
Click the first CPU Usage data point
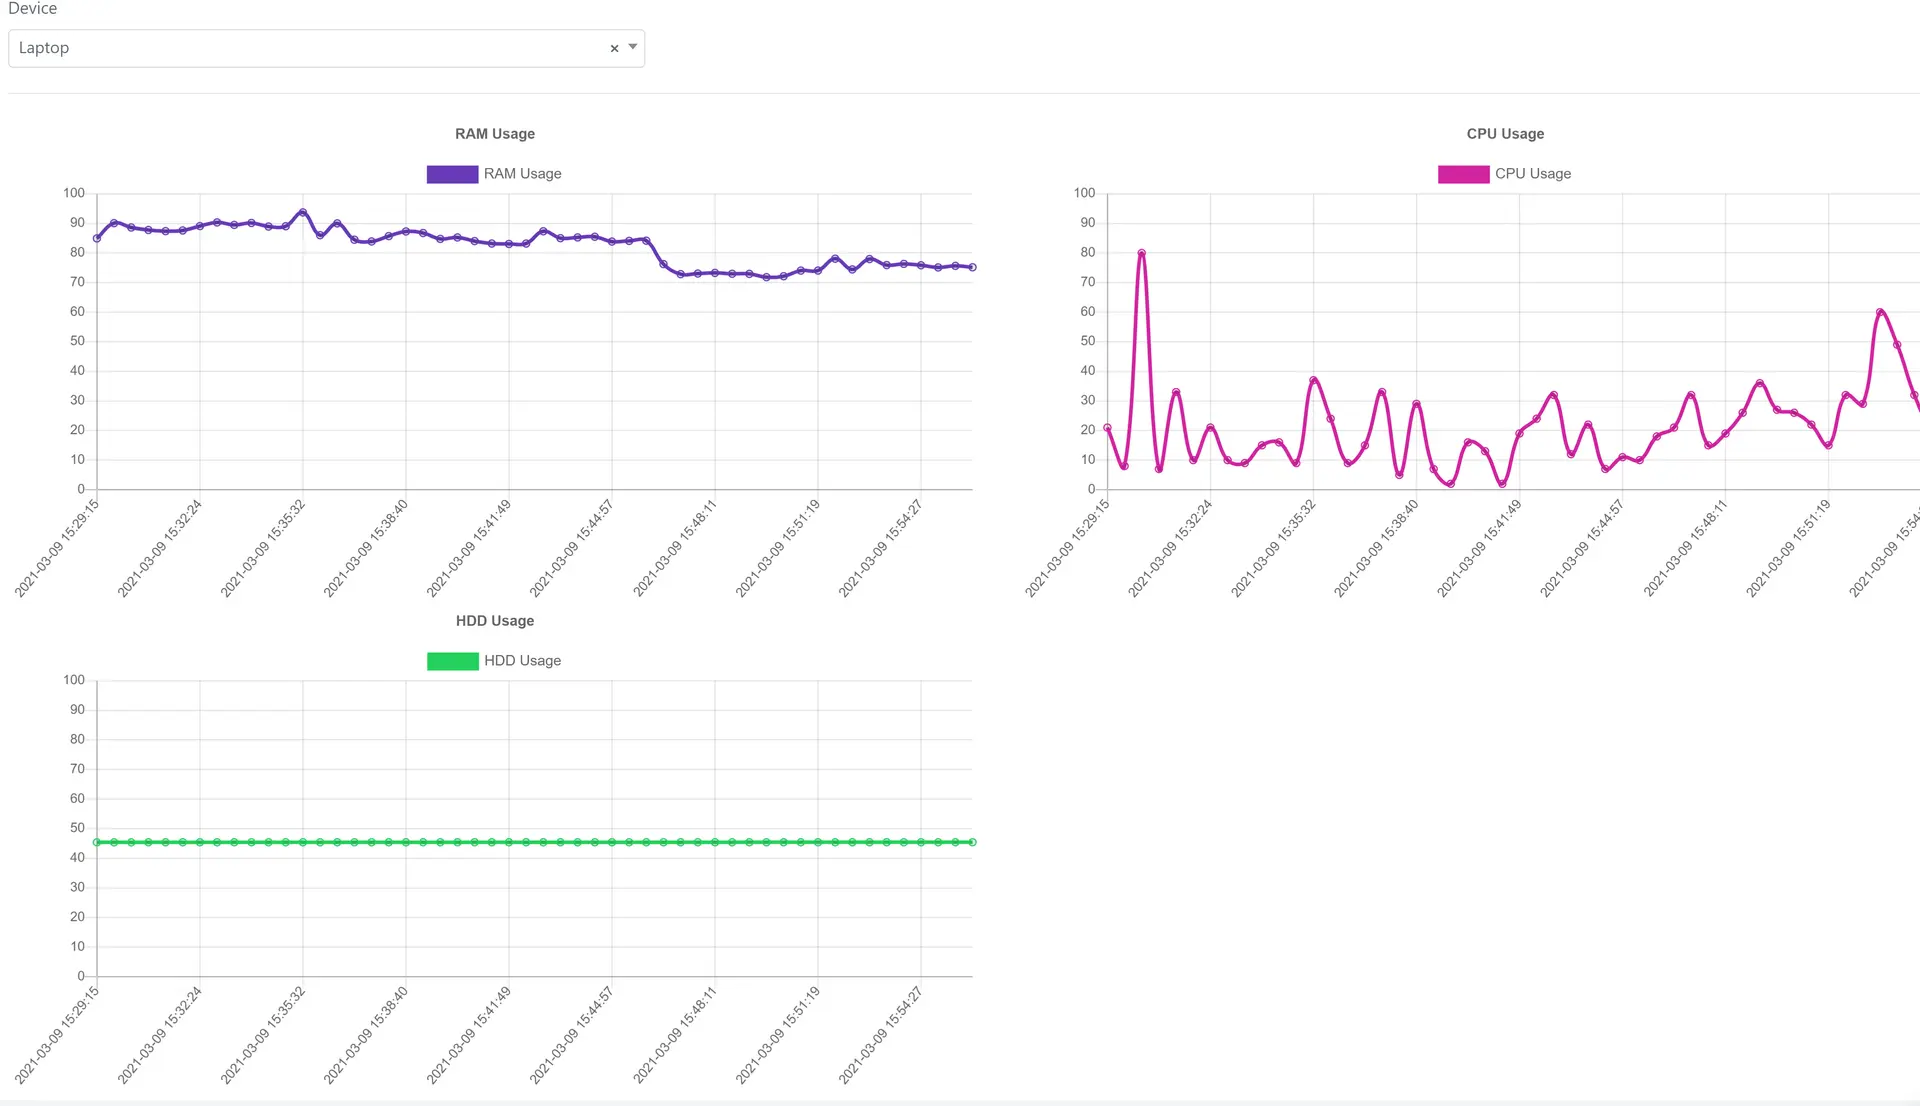[1107, 428]
